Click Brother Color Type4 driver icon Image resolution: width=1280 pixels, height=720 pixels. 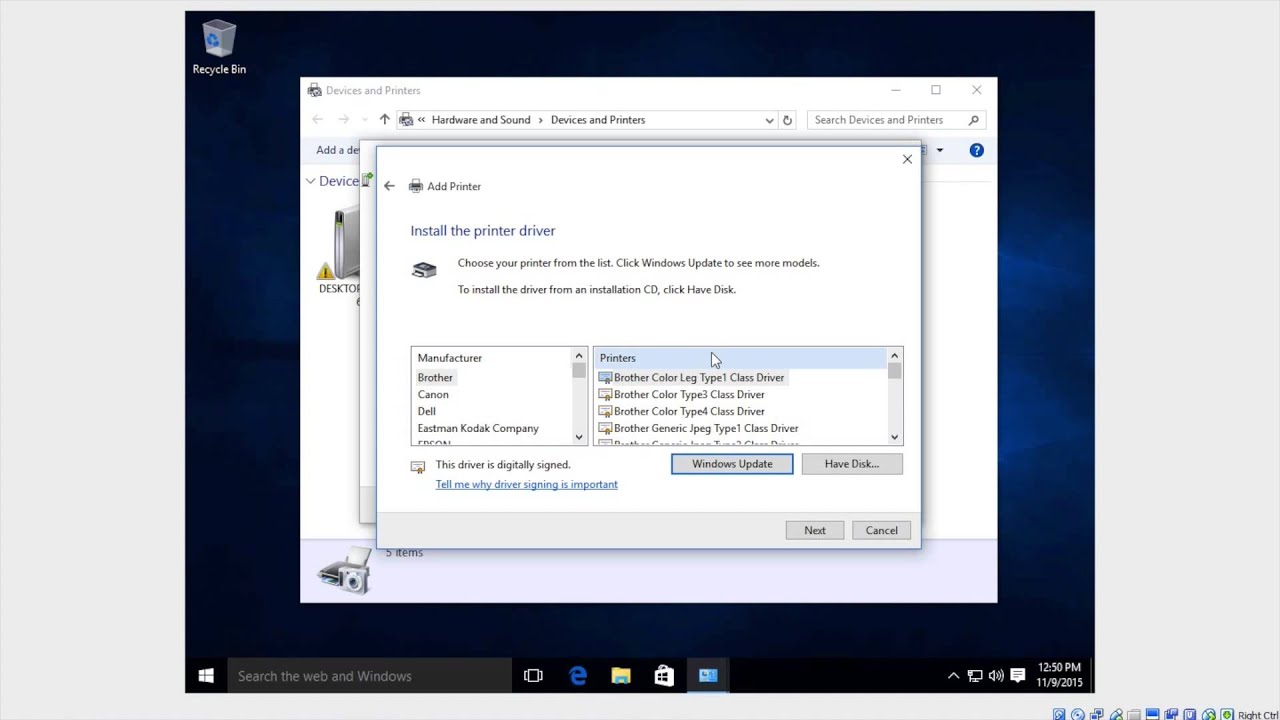click(605, 412)
